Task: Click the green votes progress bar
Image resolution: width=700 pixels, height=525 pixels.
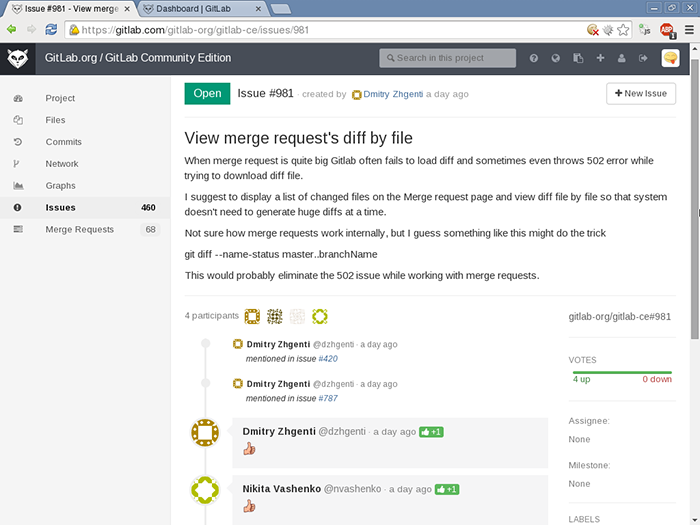Action: coord(622,372)
